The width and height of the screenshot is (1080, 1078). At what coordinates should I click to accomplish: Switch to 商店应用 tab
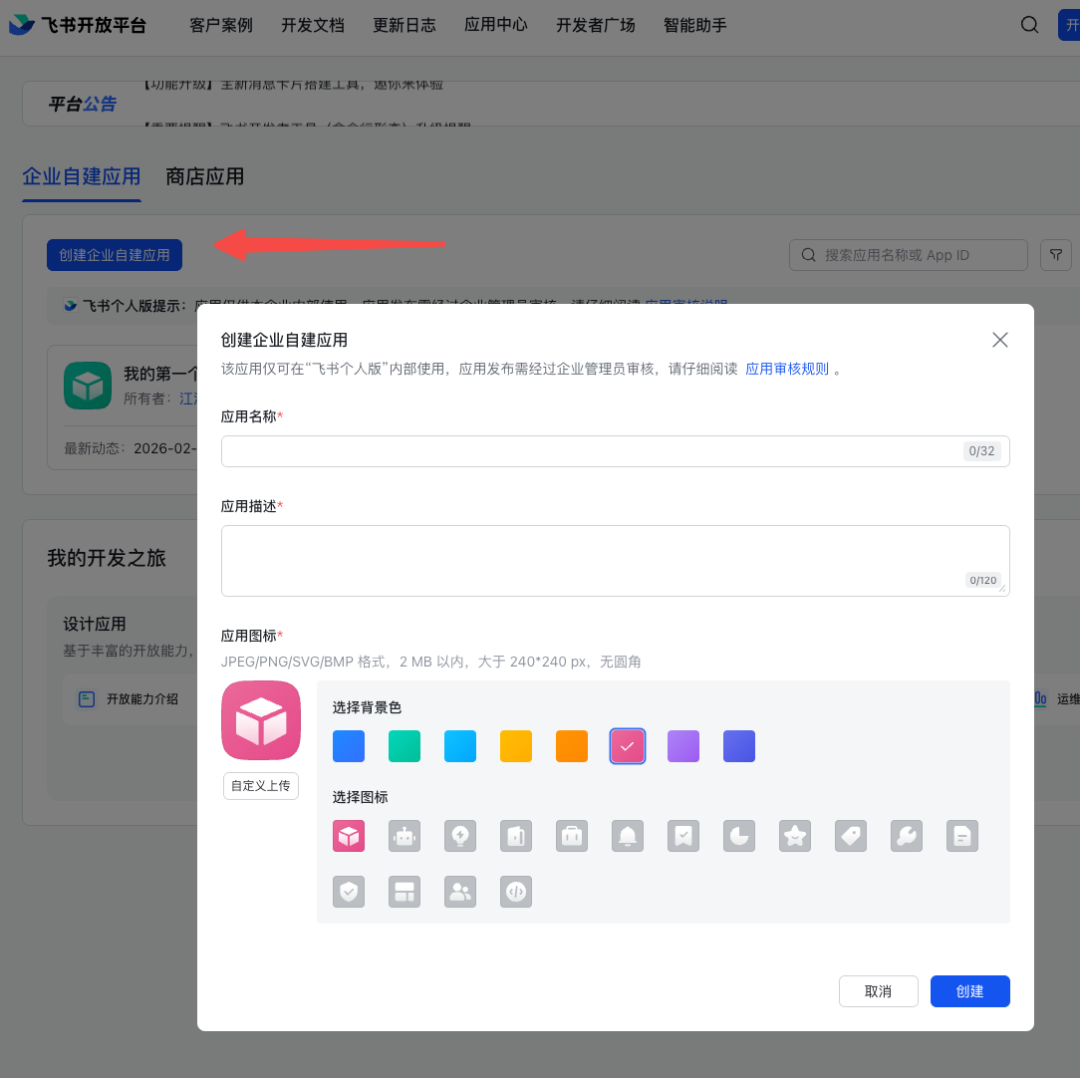(x=205, y=177)
